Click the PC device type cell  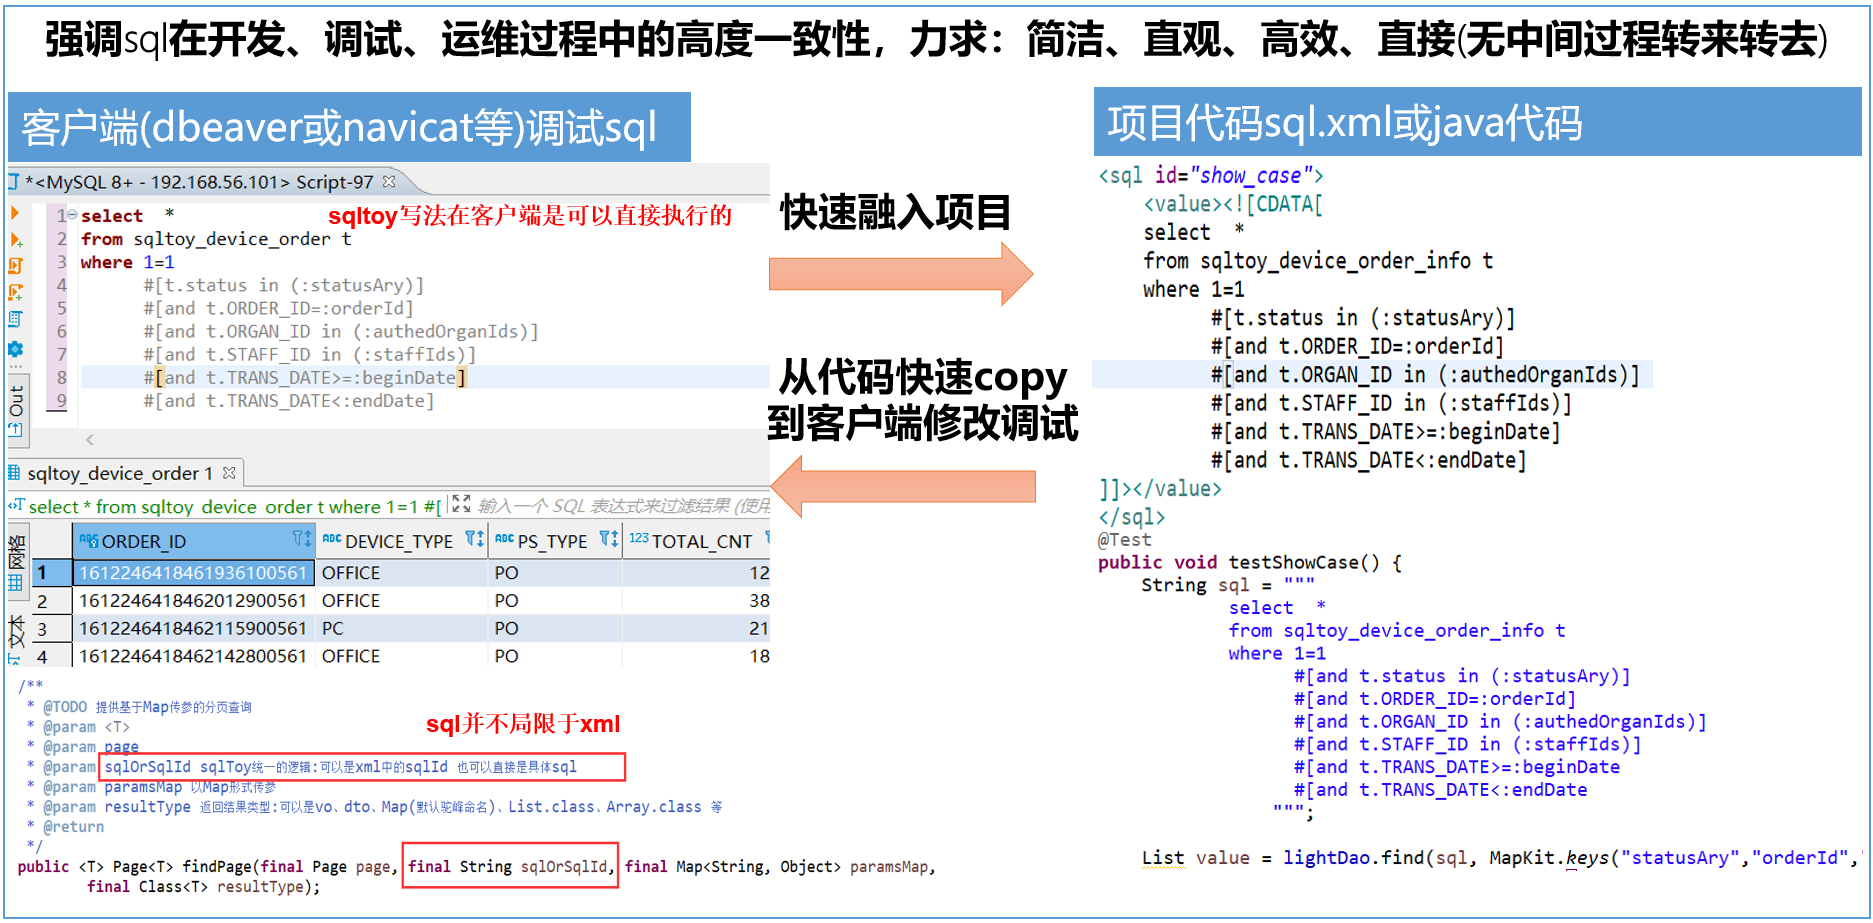pyautogui.click(x=402, y=629)
